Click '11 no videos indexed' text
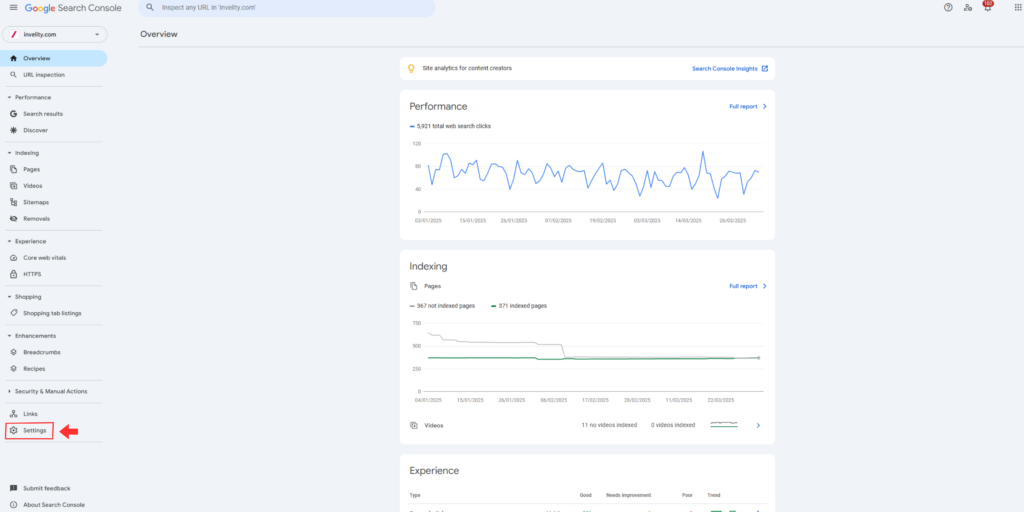This screenshot has width=1024, height=512. 609,425
